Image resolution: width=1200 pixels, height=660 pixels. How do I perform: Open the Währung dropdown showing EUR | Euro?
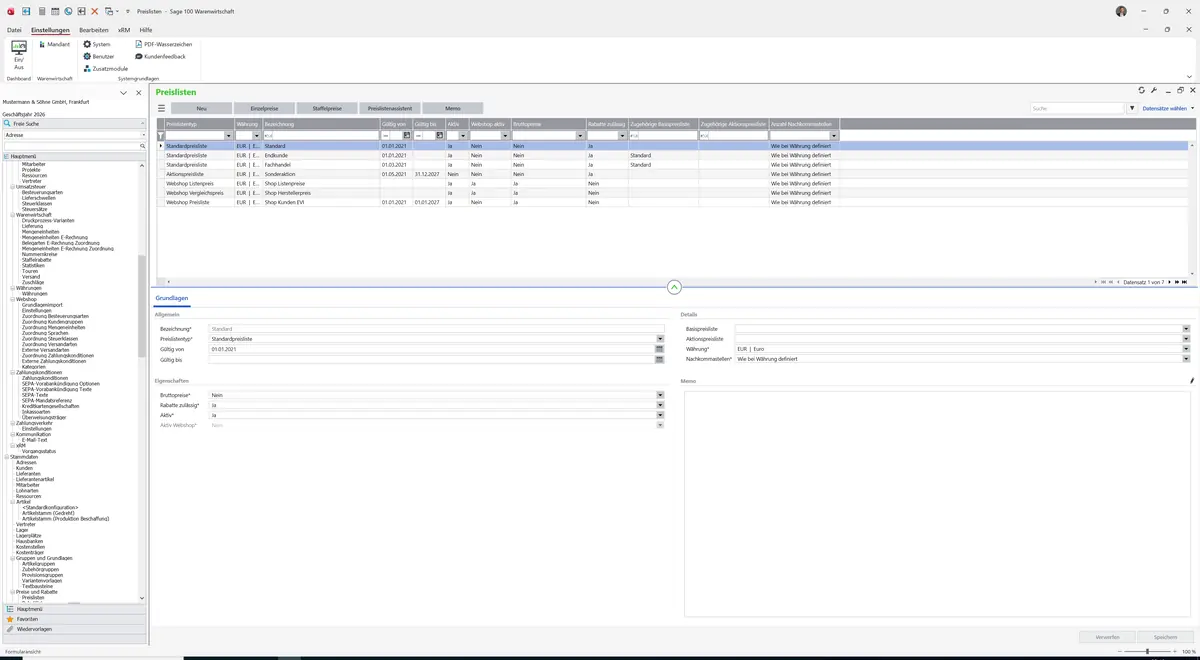coord(1186,349)
